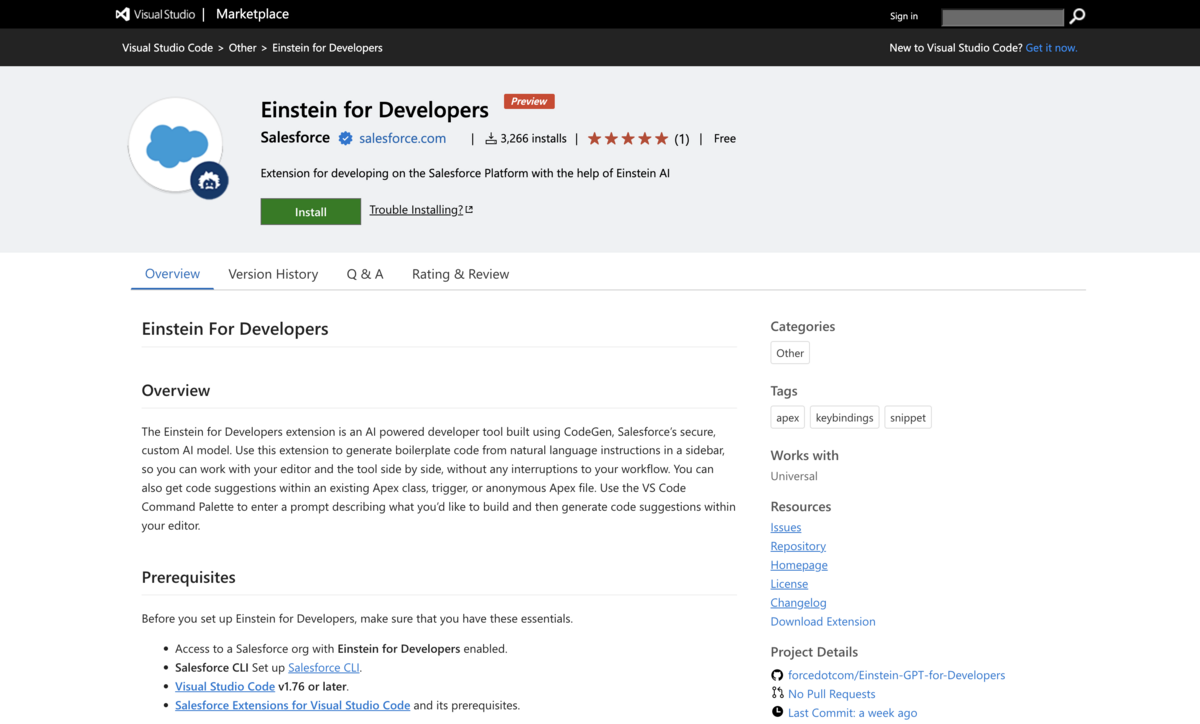This screenshot has height=724, width=1200.
Task: Open the Rating & Review tab
Action: tap(460, 273)
